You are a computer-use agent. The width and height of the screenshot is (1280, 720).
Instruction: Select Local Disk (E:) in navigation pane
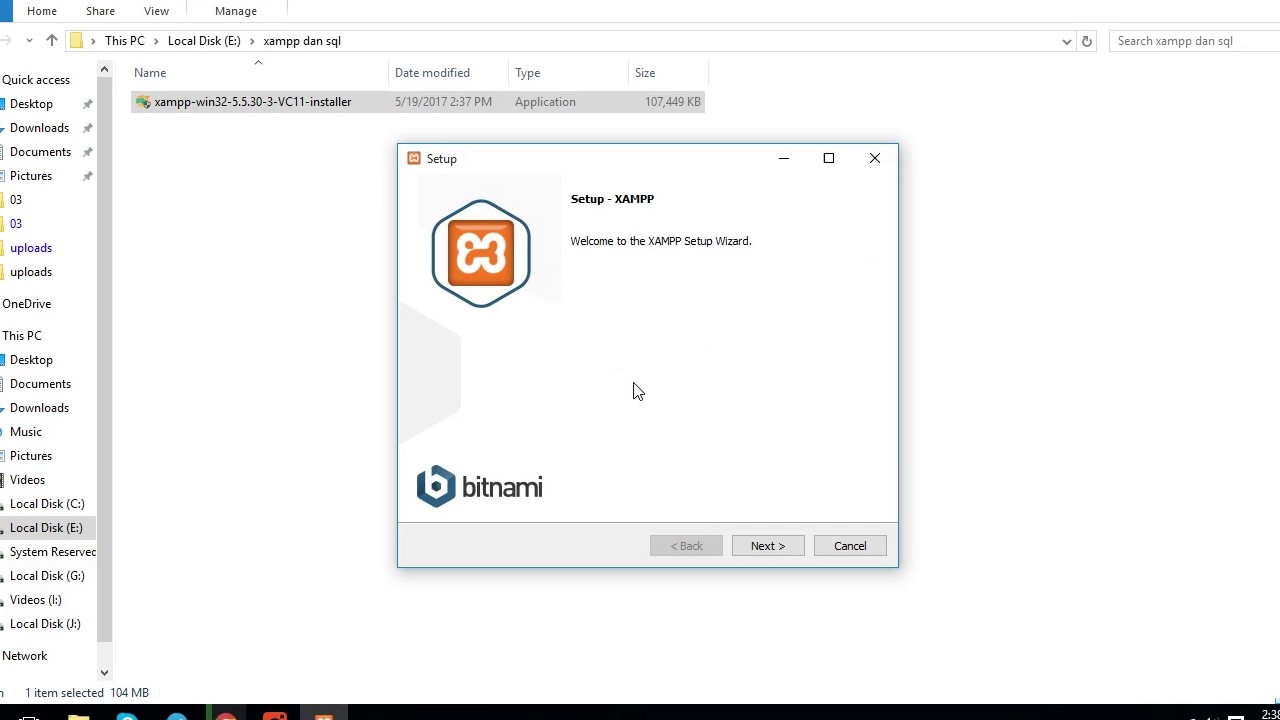(46, 528)
